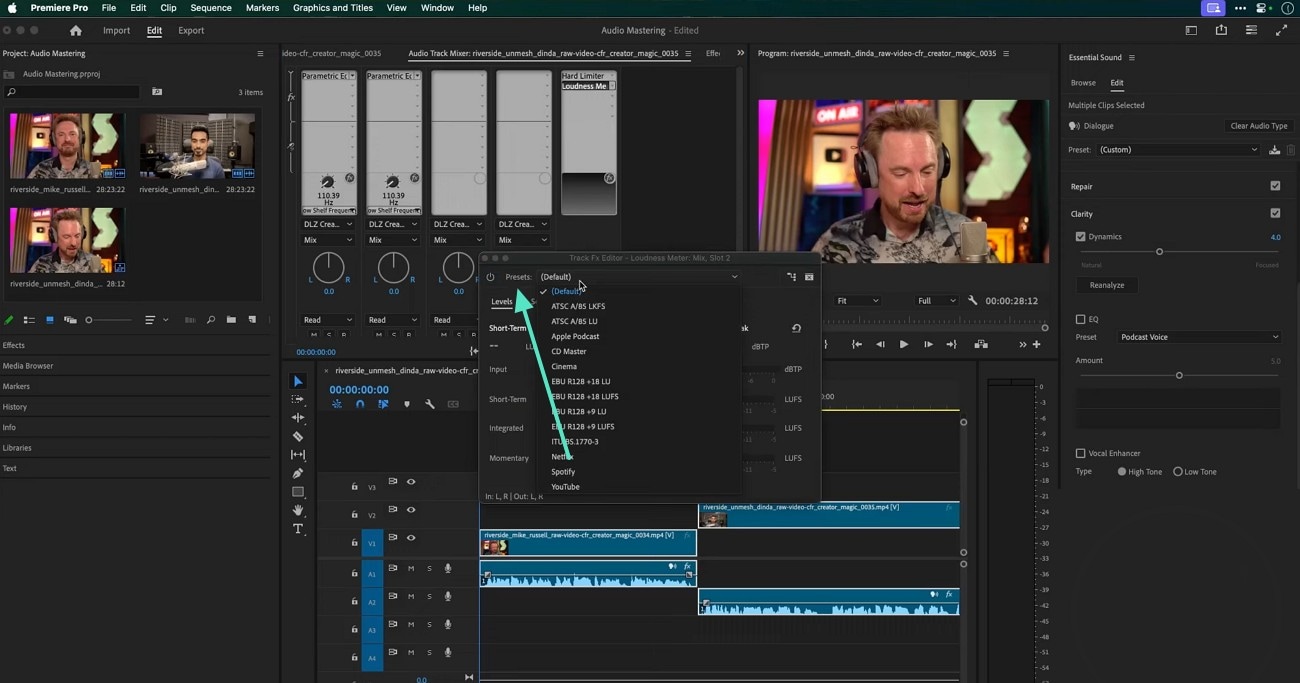
Task: Select the Type tool
Action: pos(298,529)
